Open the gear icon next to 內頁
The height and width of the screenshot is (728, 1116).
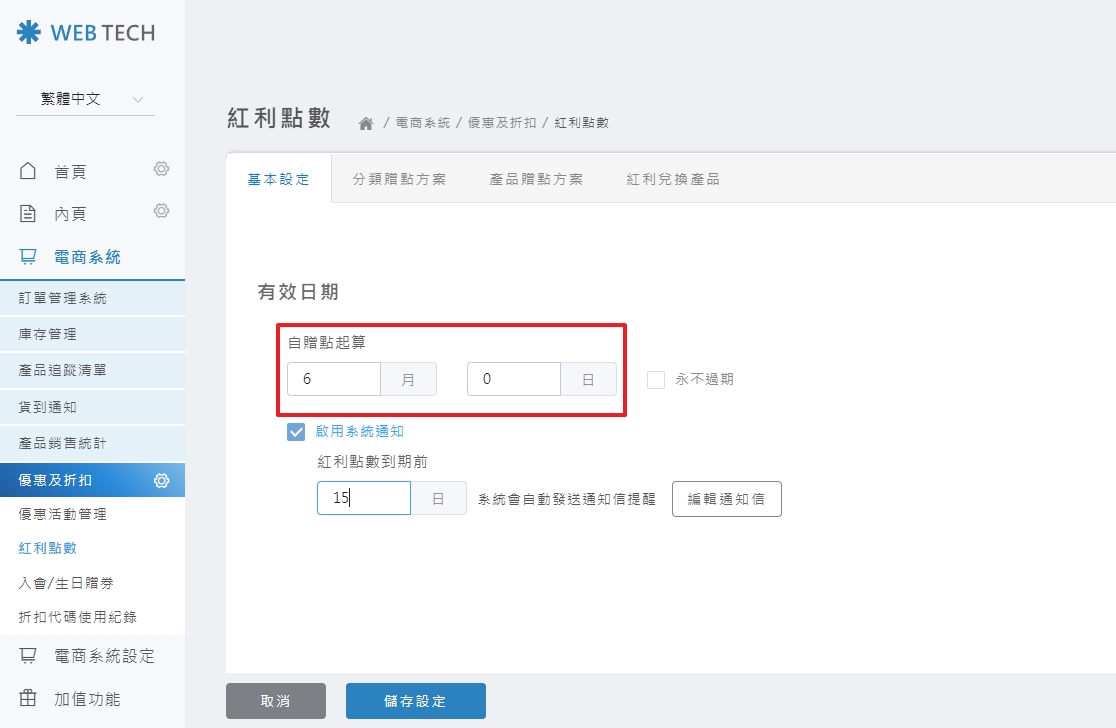[x=161, y=212]
